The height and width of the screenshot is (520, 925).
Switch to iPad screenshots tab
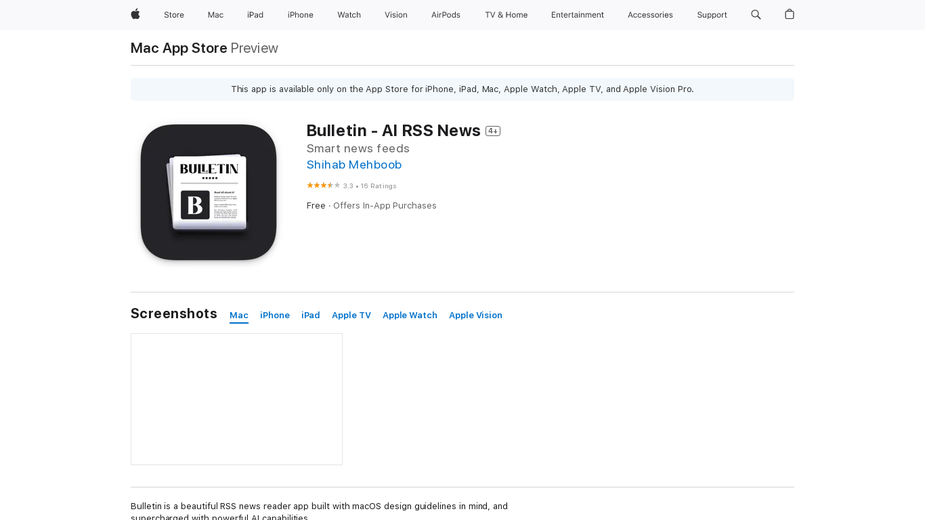[310, 315]
